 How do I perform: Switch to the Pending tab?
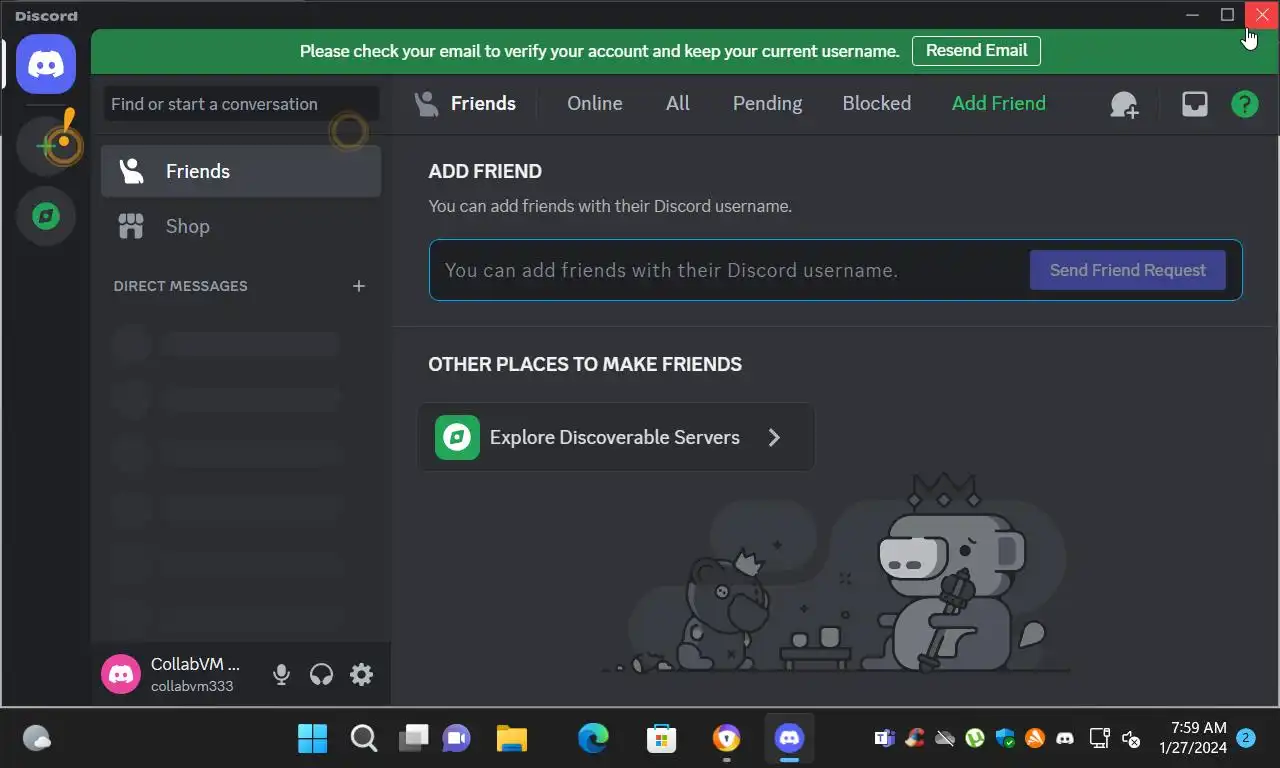click(x=768, y=103)
